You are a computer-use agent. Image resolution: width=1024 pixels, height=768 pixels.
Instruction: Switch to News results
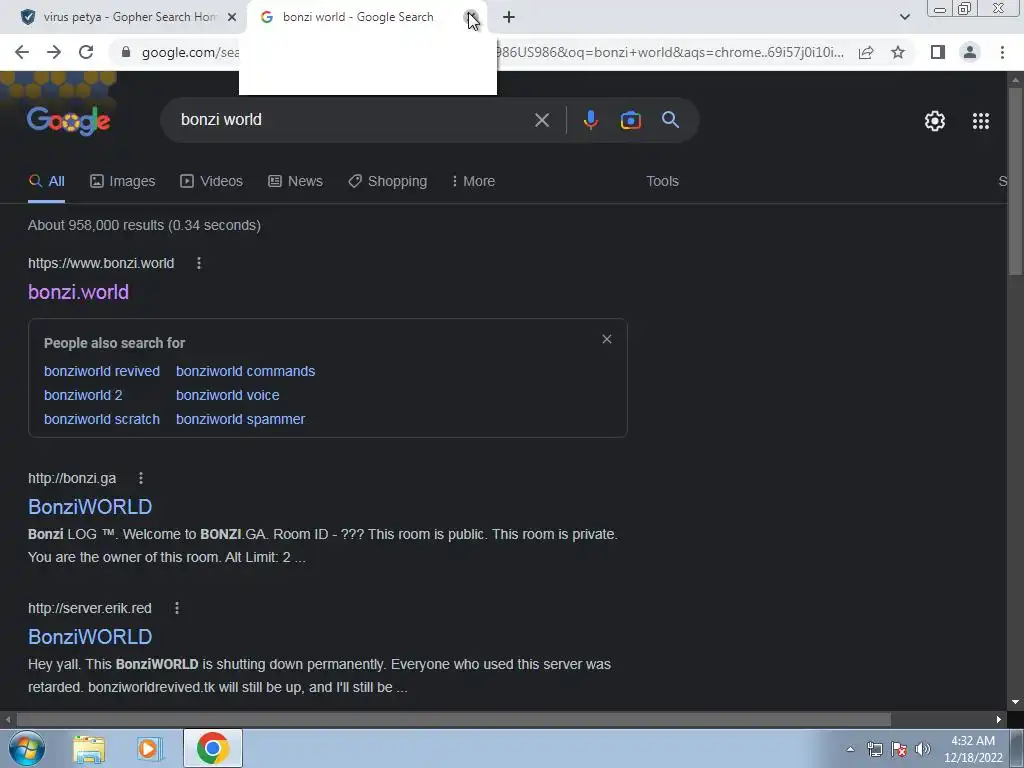tap(295, 182)
